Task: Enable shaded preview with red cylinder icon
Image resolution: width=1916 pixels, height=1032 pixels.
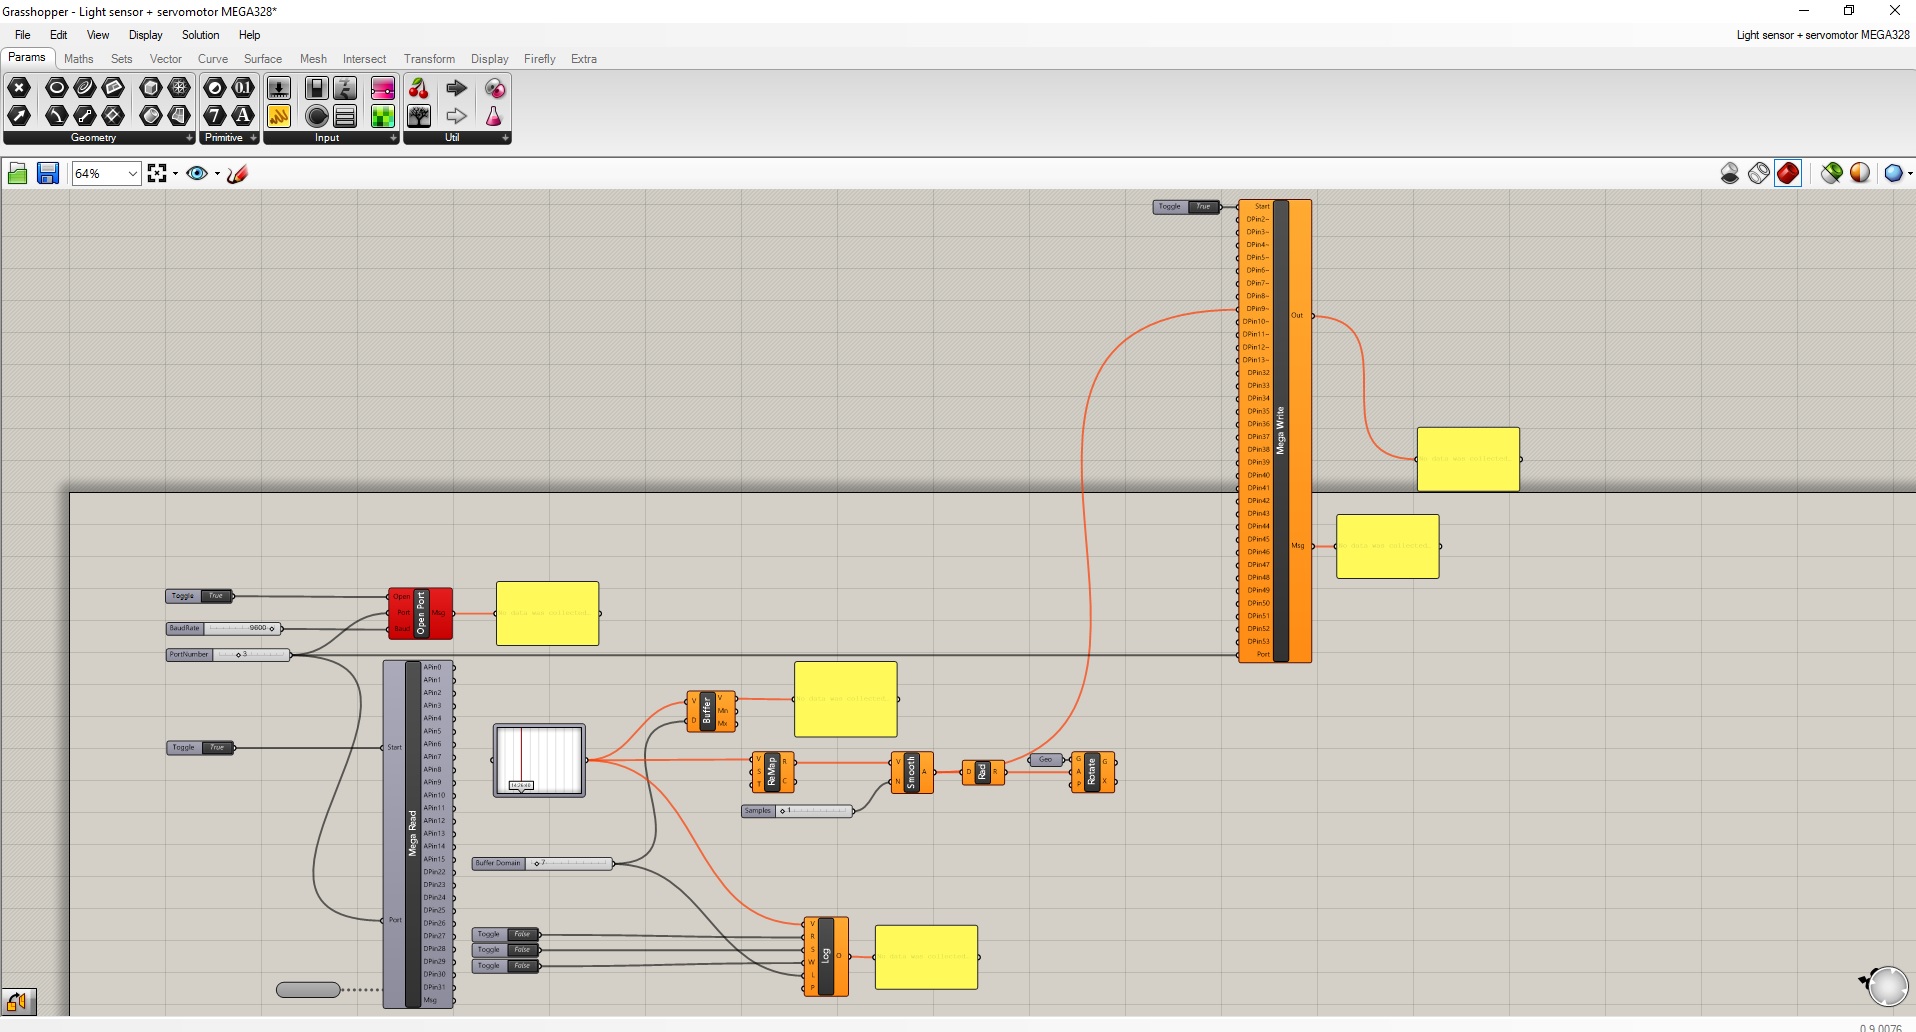Action: [x=1788, y=173]
